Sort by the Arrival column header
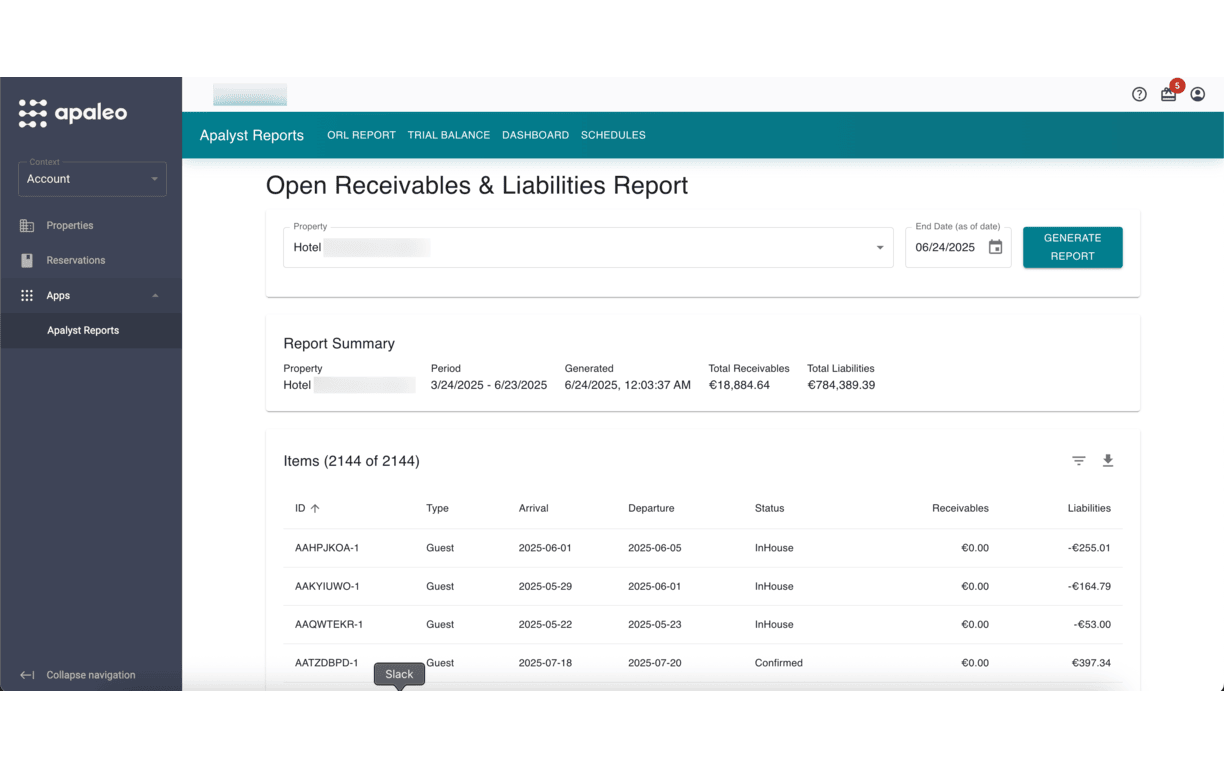Screen dimensions: 1224x768 pos(533,508)
